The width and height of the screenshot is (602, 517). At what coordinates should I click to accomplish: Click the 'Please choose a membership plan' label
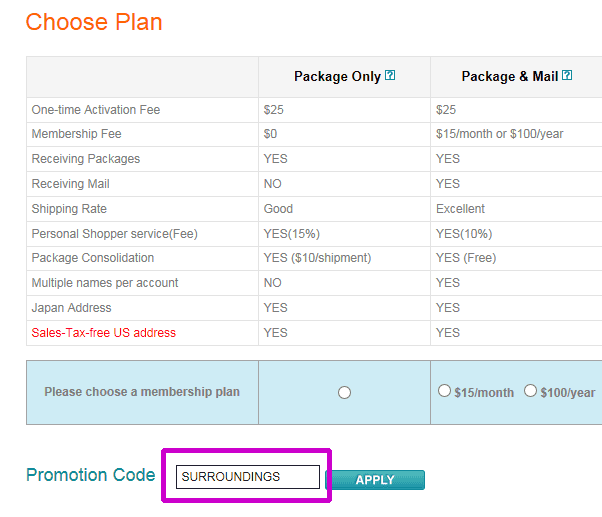pyautogui.click(x=142, y=392)
